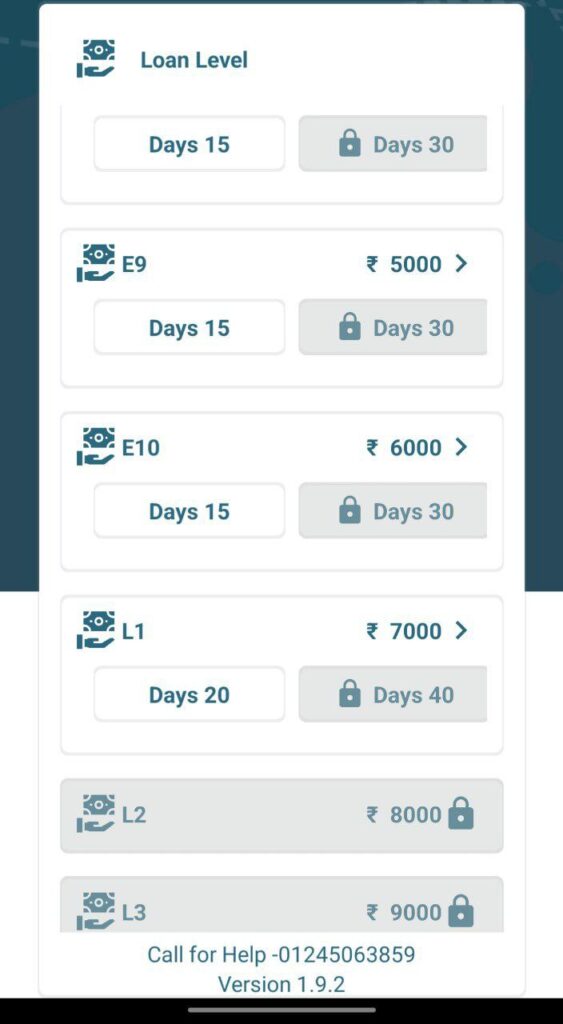Image resolution: width=563 pixels, height=1024 pixels.
Task: Click the E10 loan hand-money icon
Action: 95,447
